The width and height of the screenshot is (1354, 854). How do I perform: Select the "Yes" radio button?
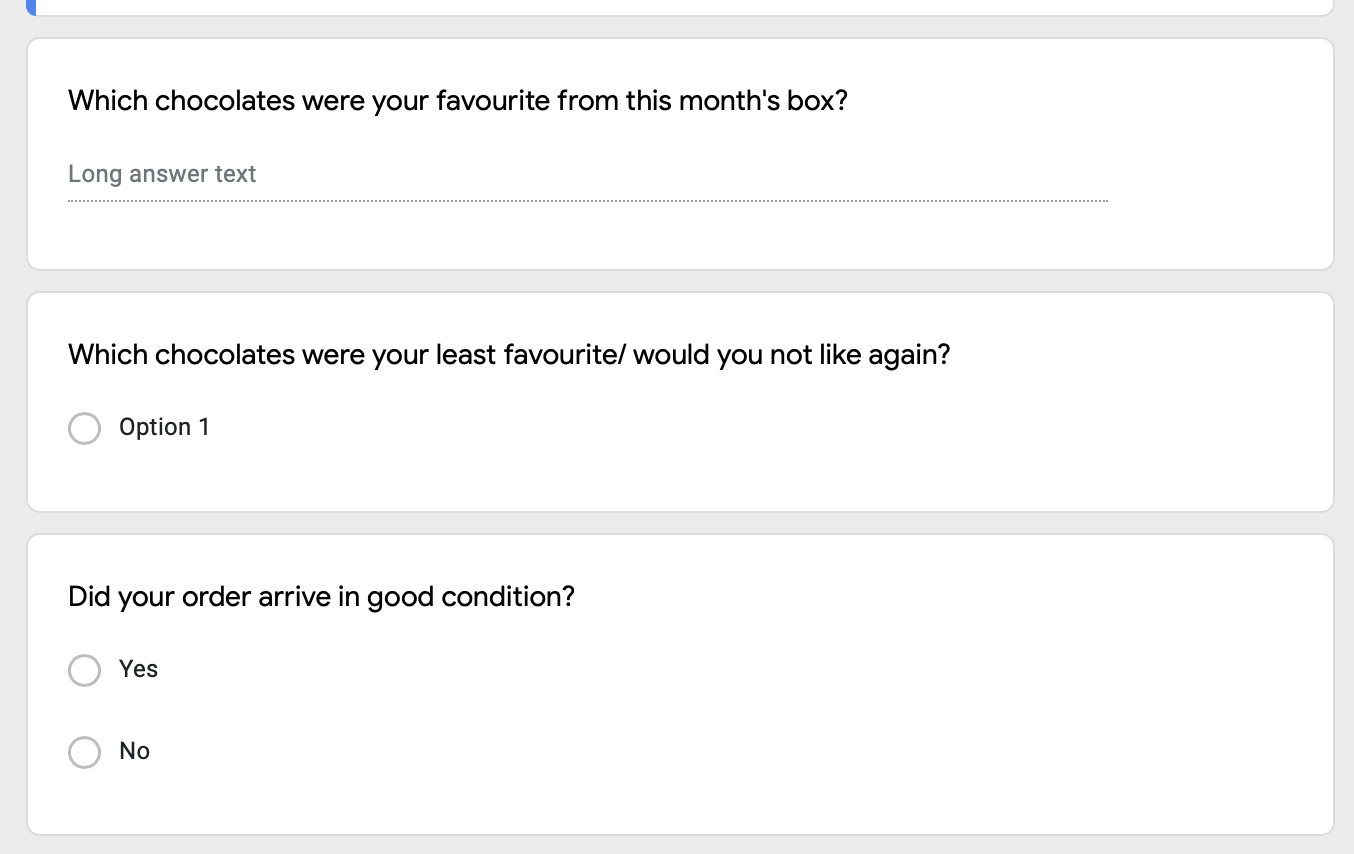coord(84,670)
